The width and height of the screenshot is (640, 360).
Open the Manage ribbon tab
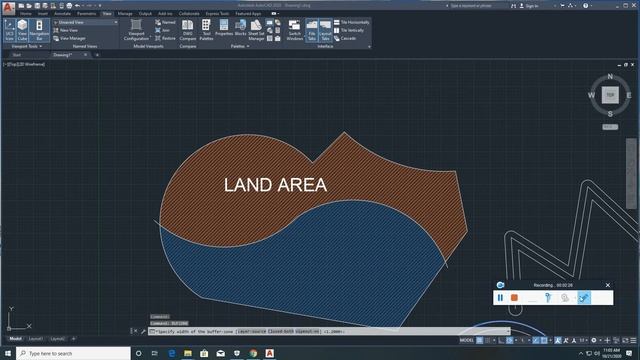[x=125, y=13]
